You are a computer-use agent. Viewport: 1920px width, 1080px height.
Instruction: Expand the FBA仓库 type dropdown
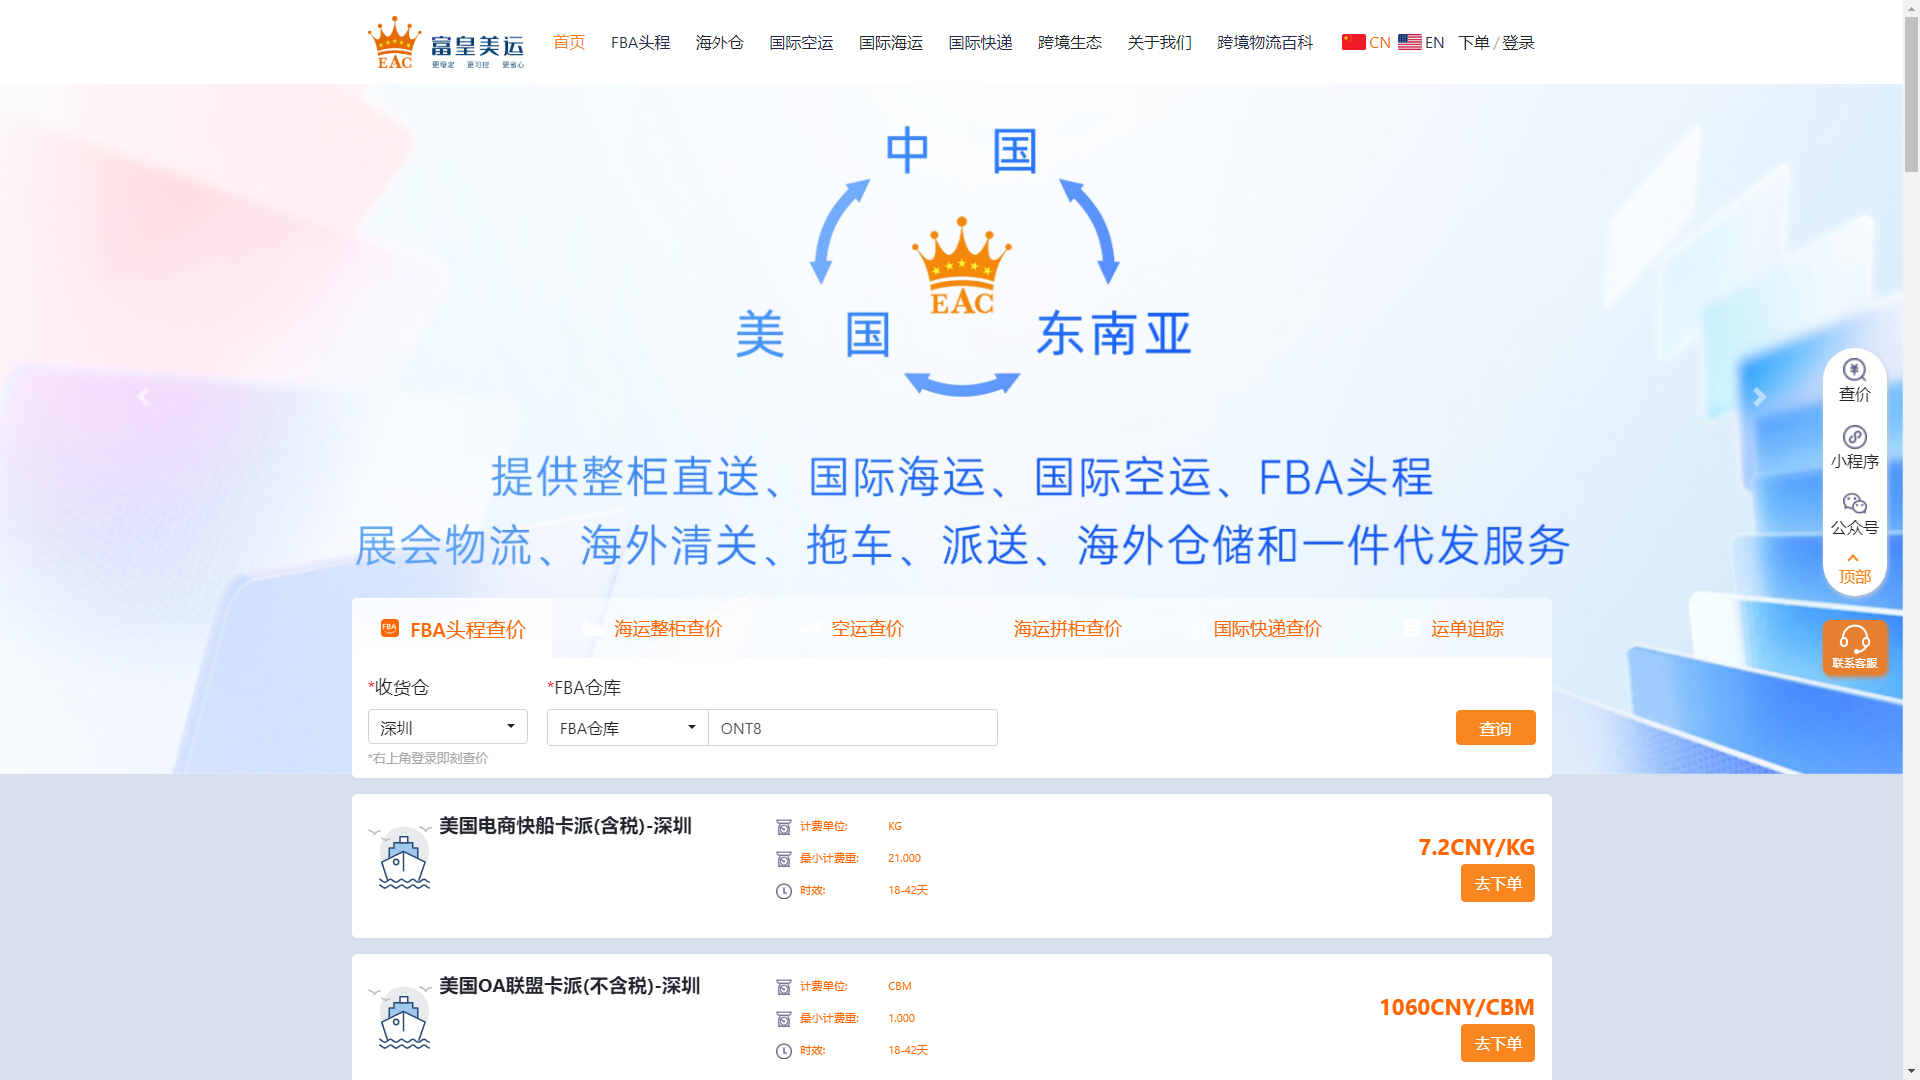[626, 728]
